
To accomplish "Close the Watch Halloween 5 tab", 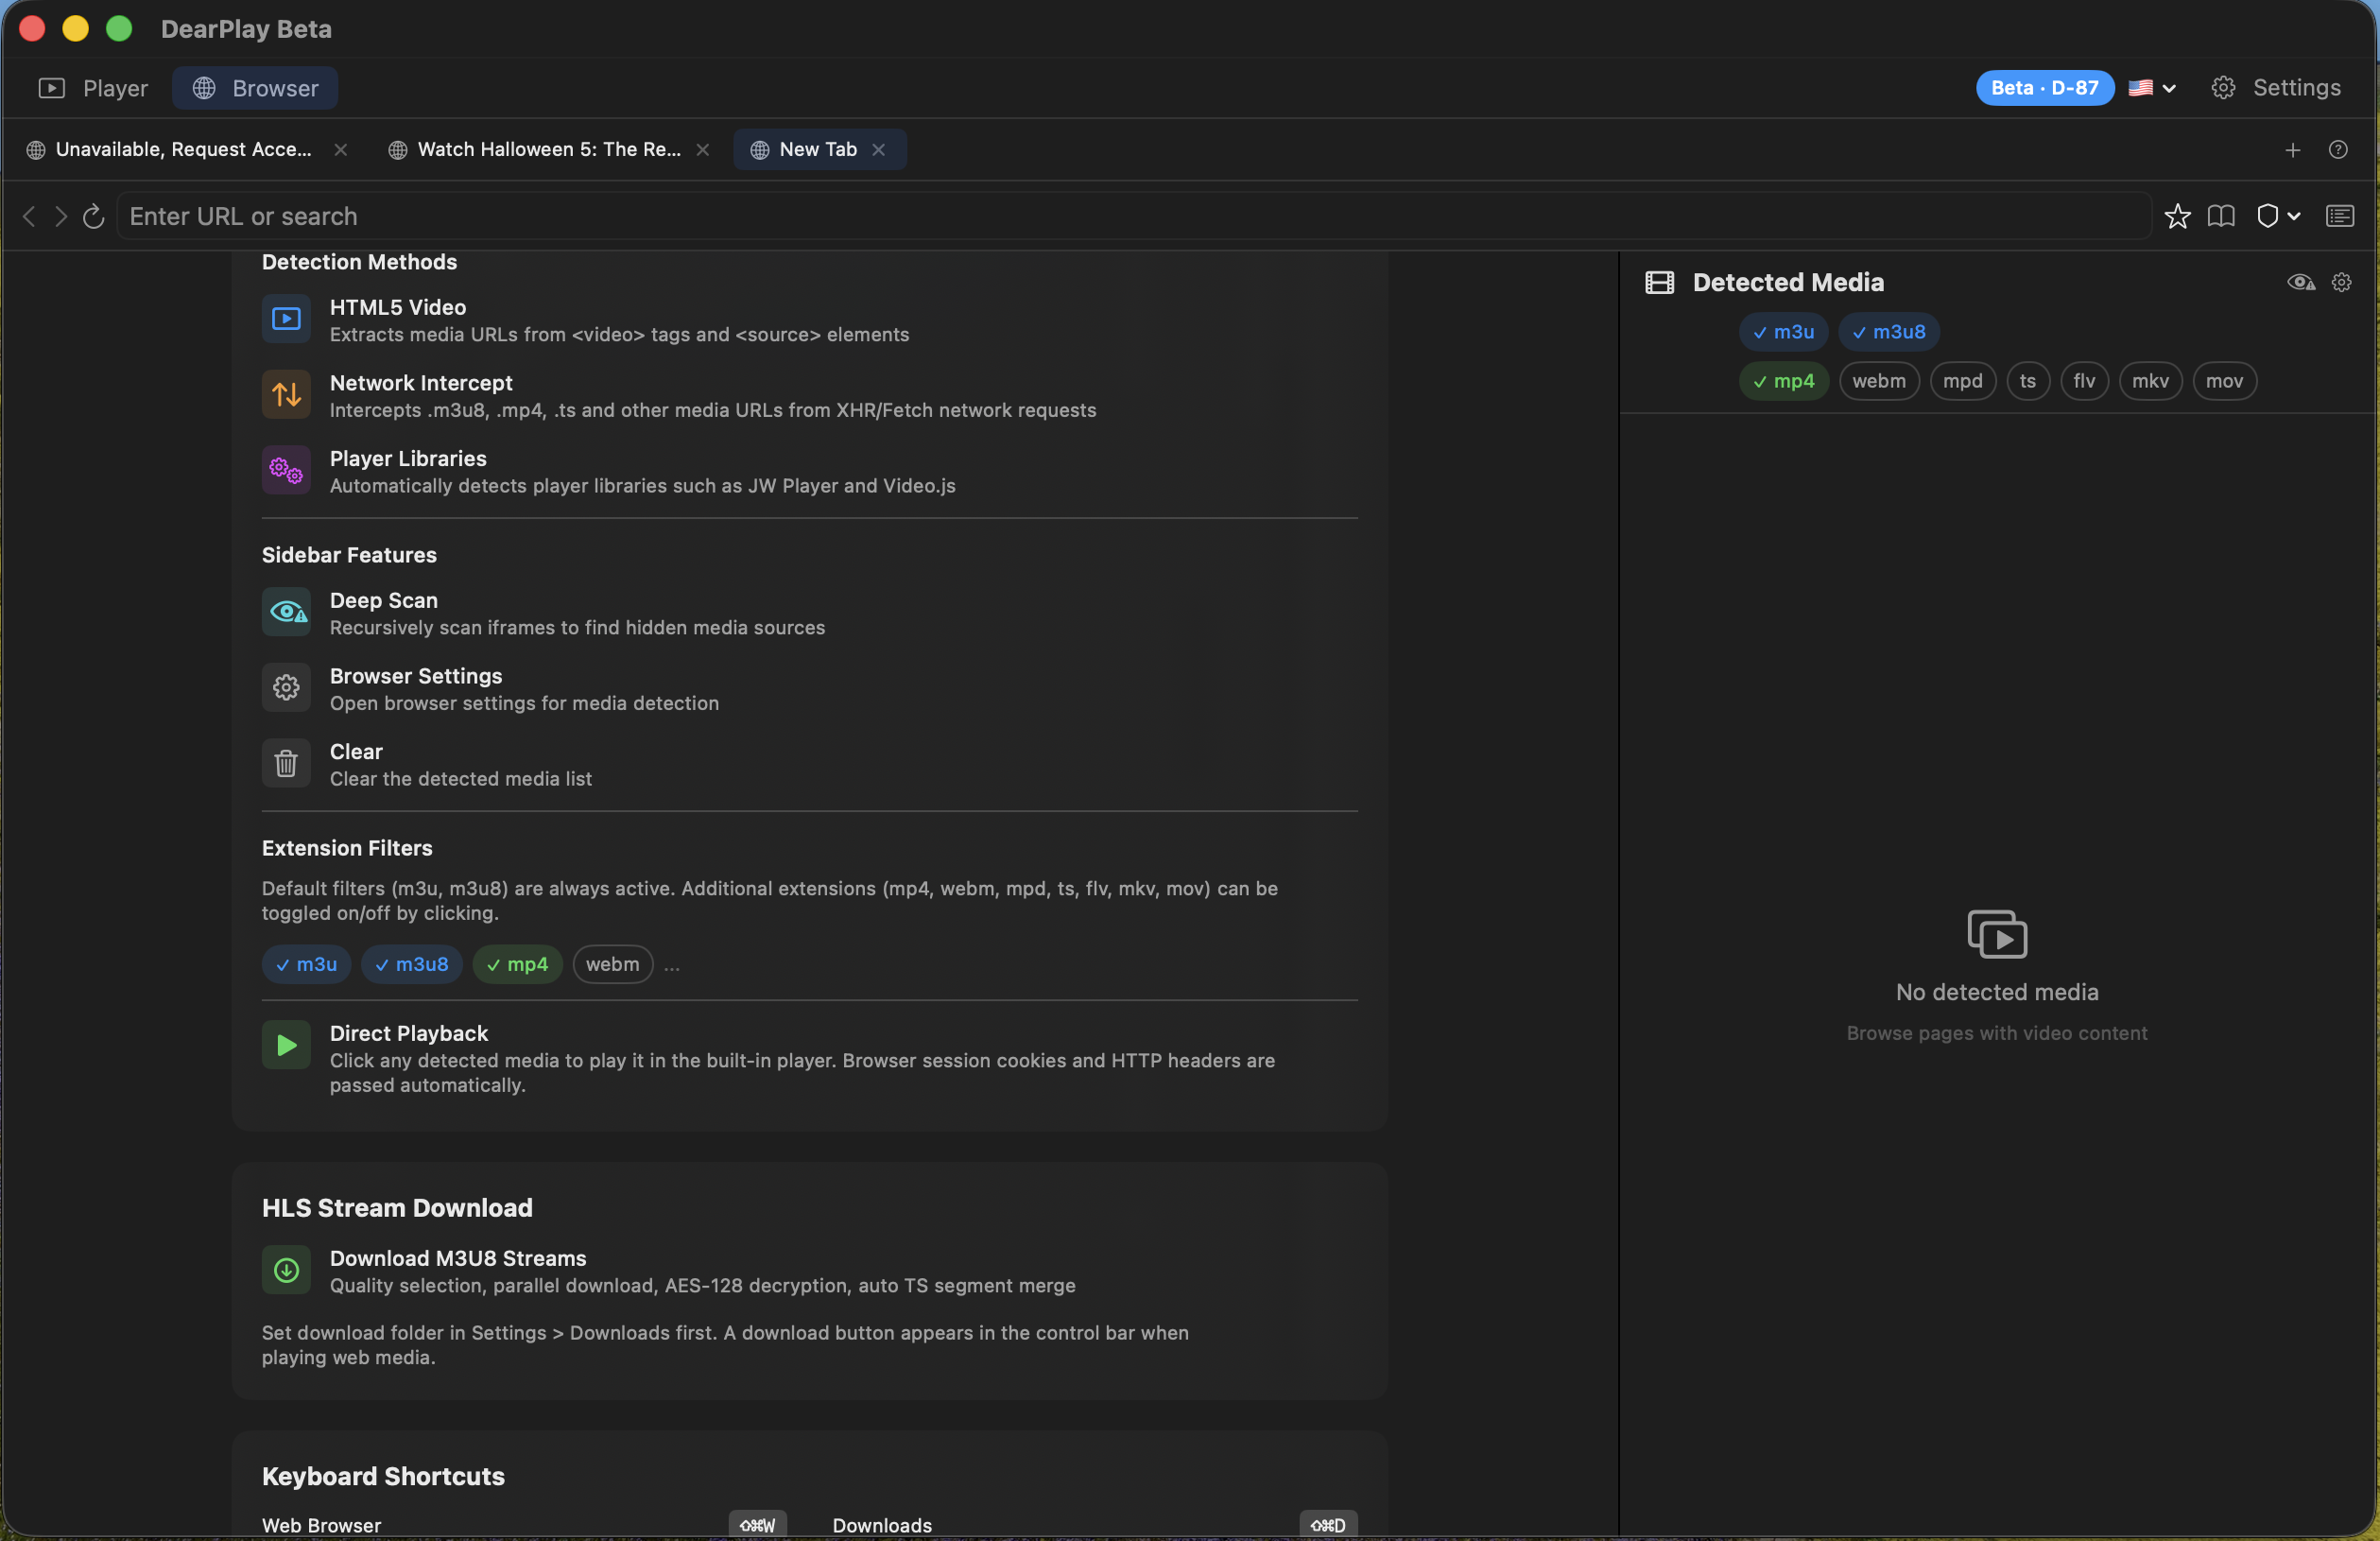I will 702,149.
